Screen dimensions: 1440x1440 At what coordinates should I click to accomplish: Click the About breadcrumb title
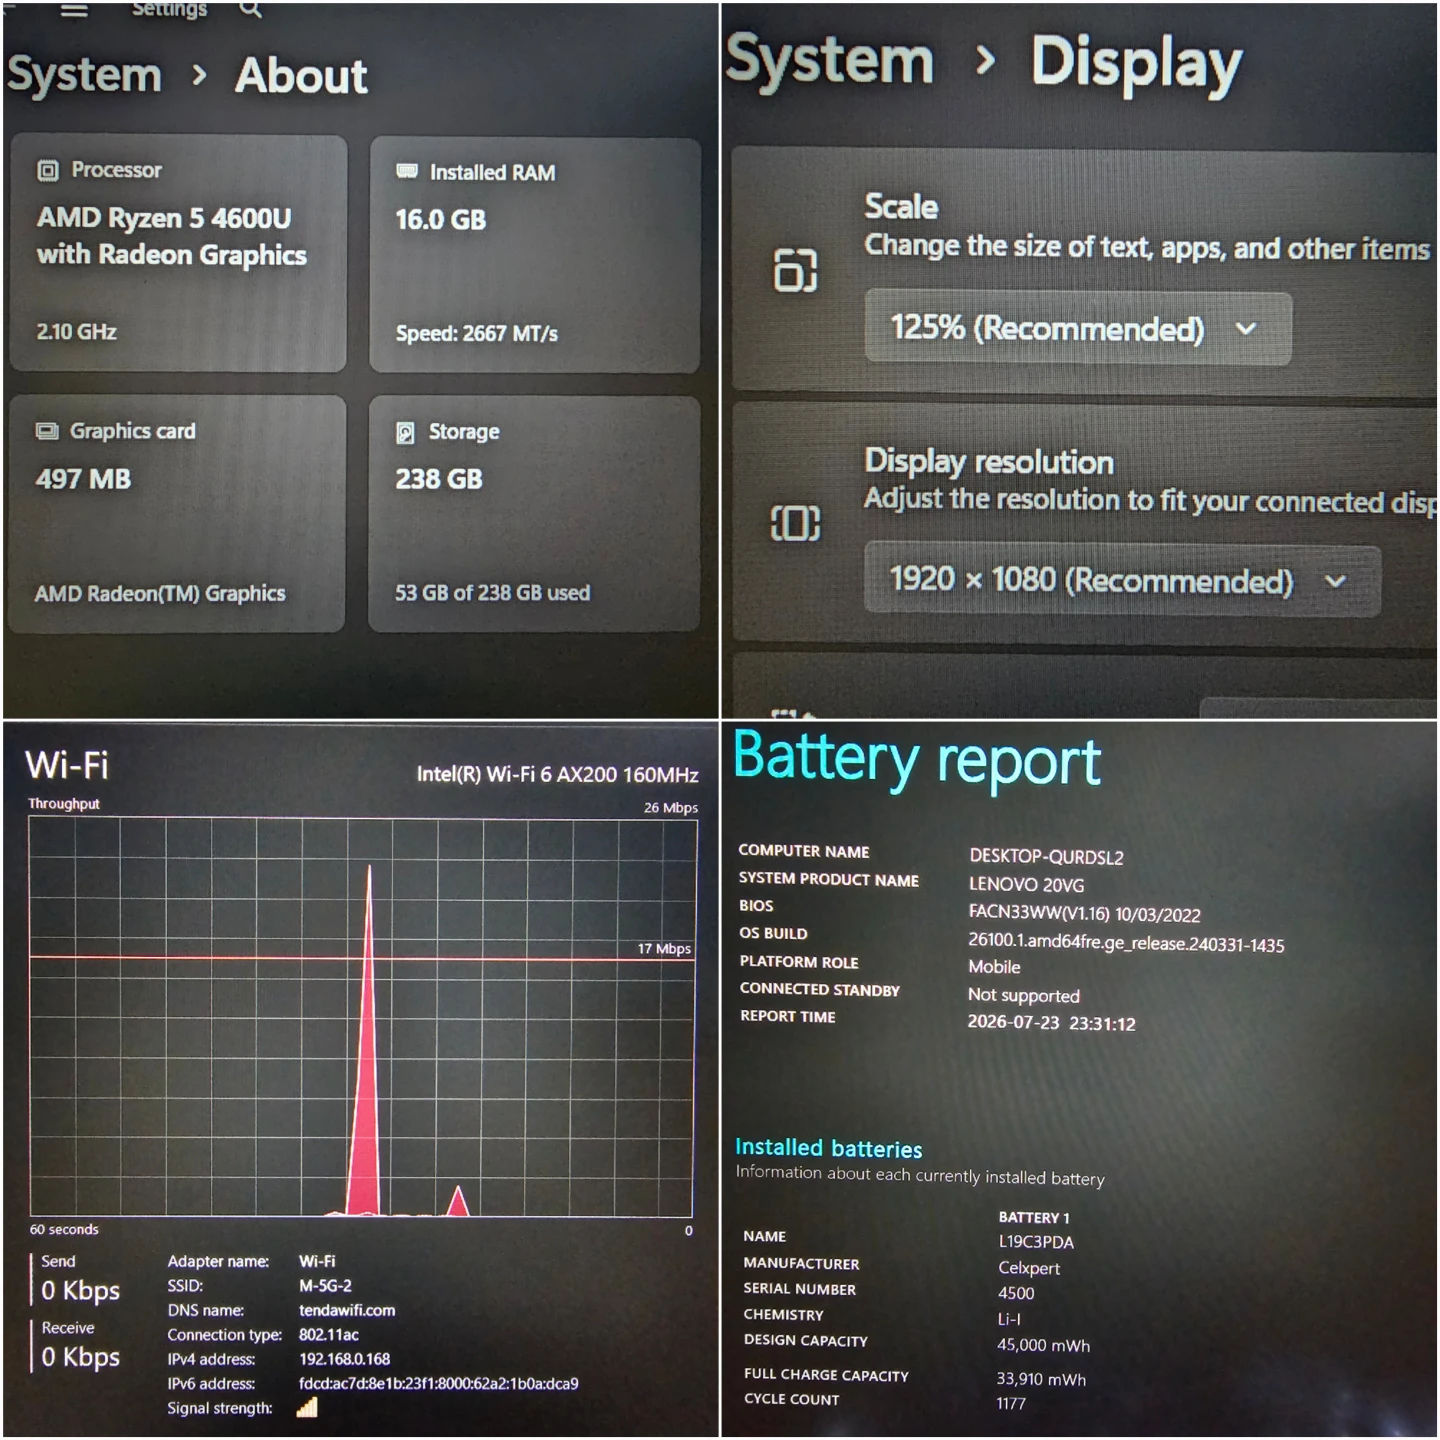[x=302, y=76]
